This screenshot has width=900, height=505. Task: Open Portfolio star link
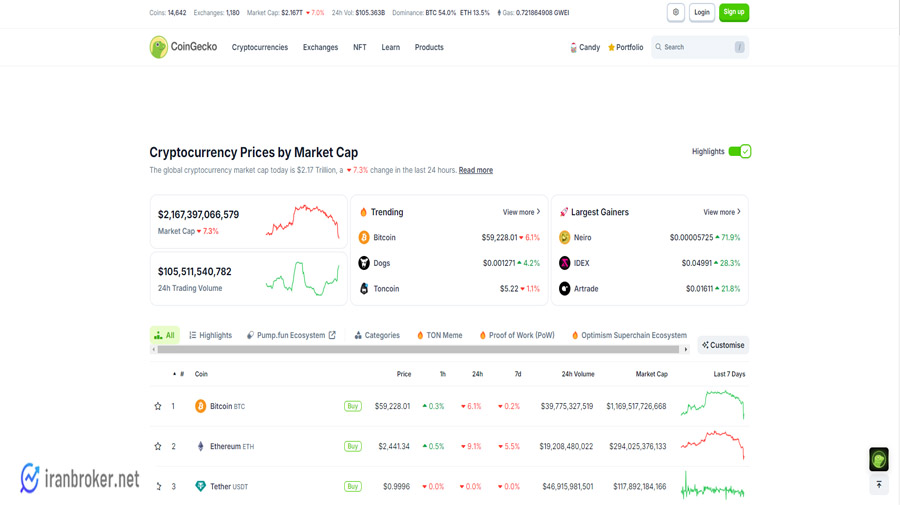point(626,48)
